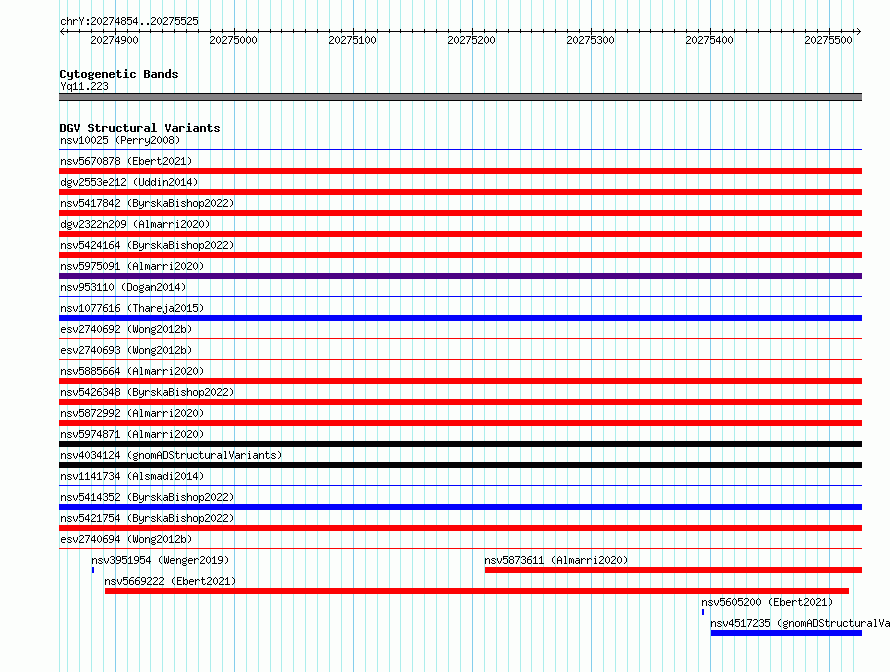Select the nsv5873611 (Almarri2020) label

coord(556,560)
